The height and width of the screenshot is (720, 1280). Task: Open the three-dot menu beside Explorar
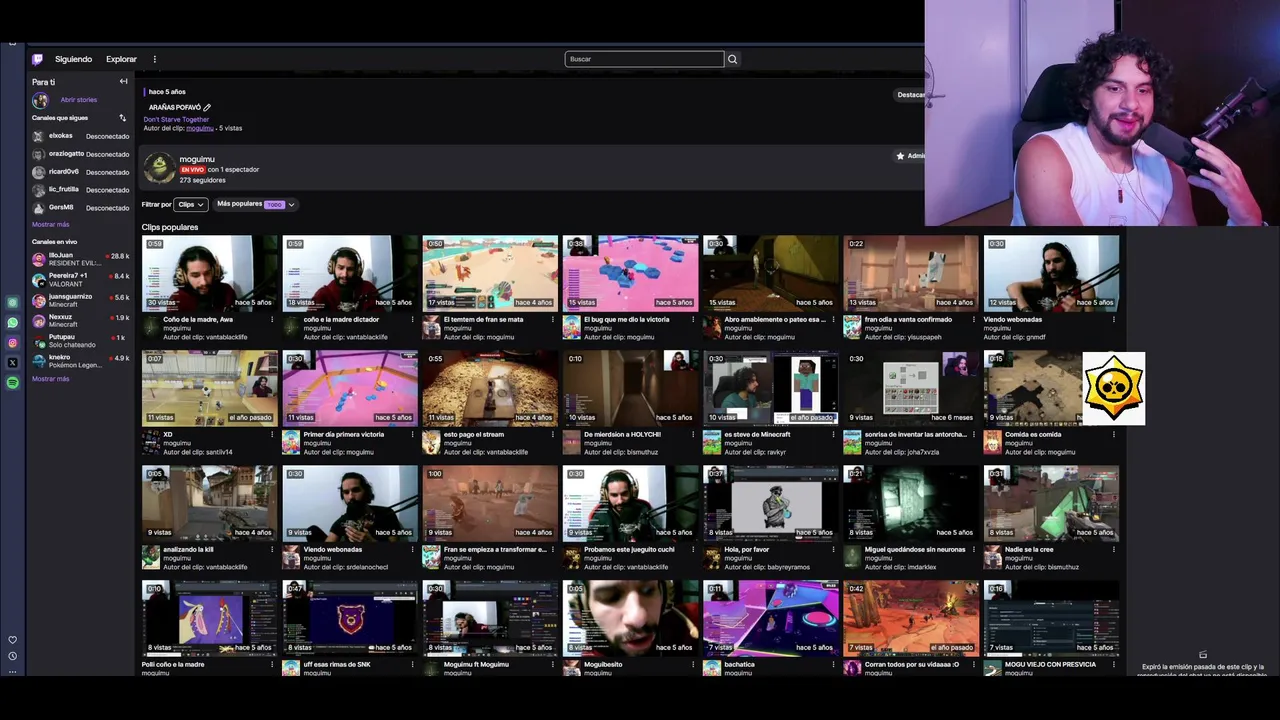pos(154,59)
